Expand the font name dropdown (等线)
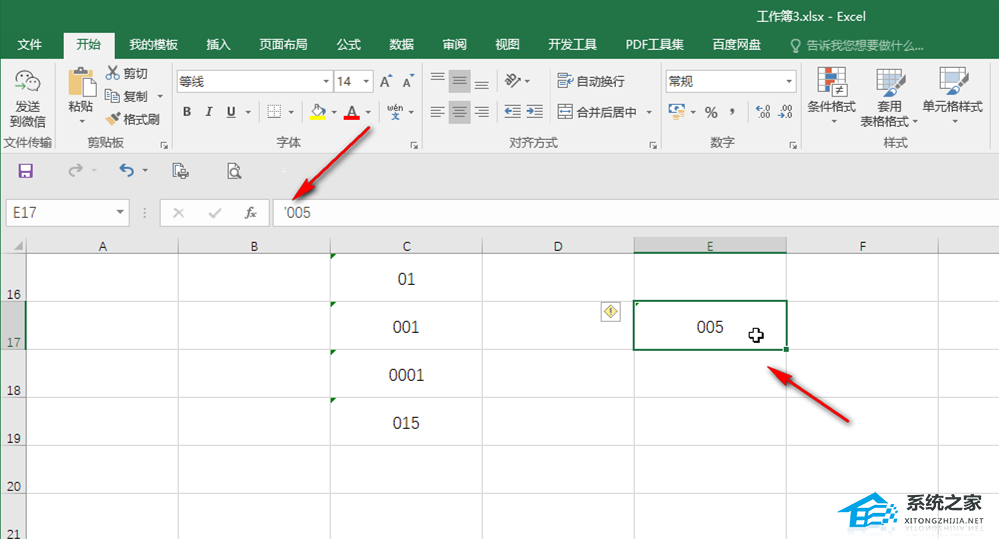 pos(326,82)
